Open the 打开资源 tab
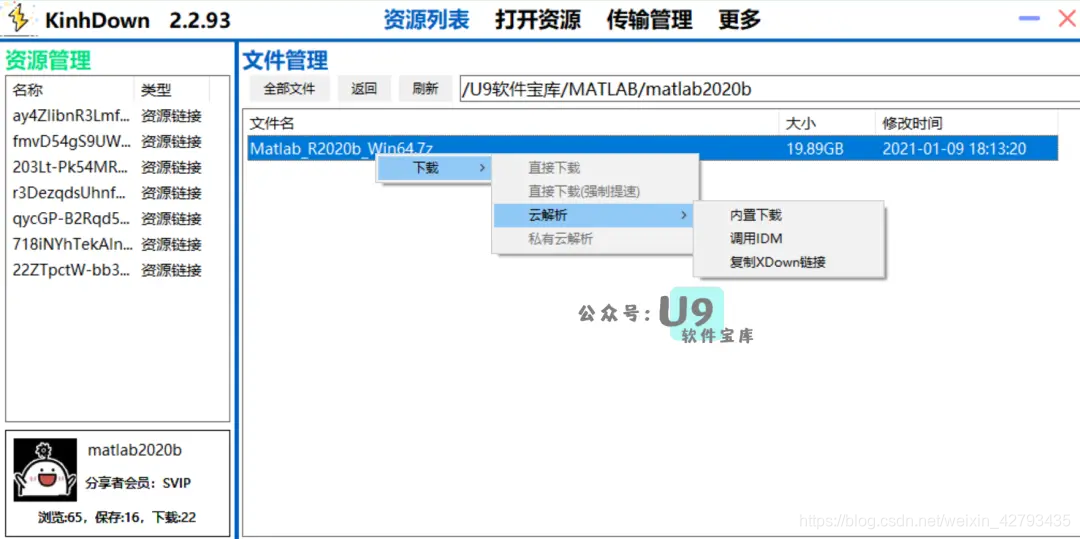1080x539 pixels. [538, 19]
